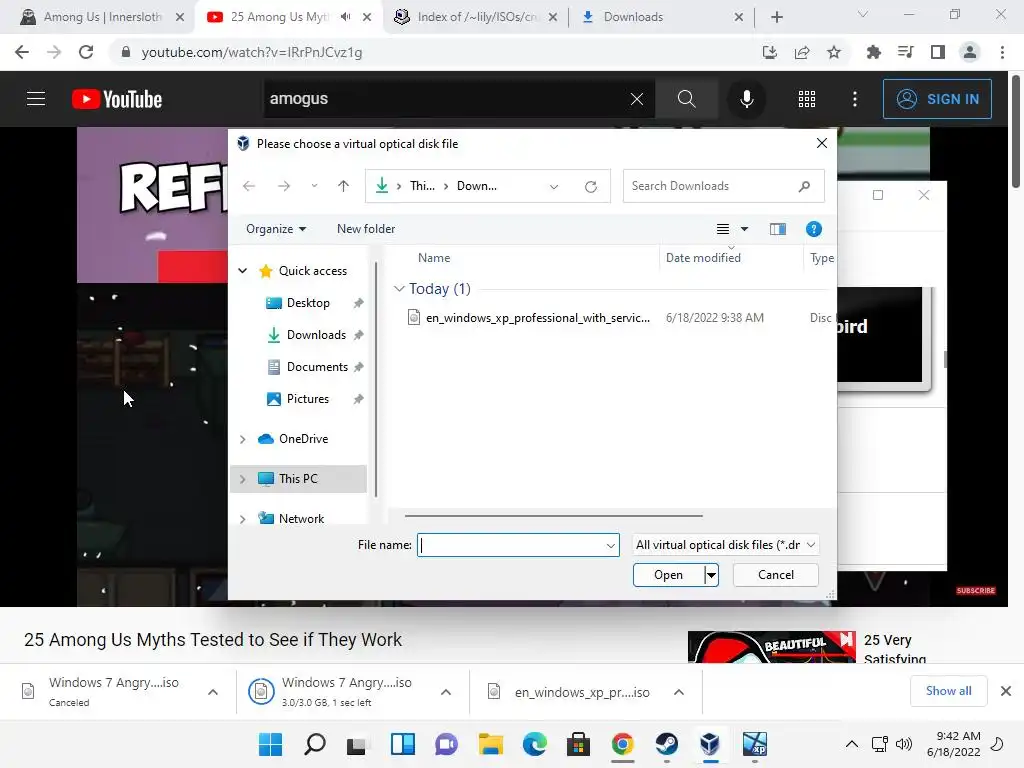Image resolution: width=1024 pixels, height=768 pixels.
Task: Go up one folder level in dialog
Action: [x=344, y=186]
